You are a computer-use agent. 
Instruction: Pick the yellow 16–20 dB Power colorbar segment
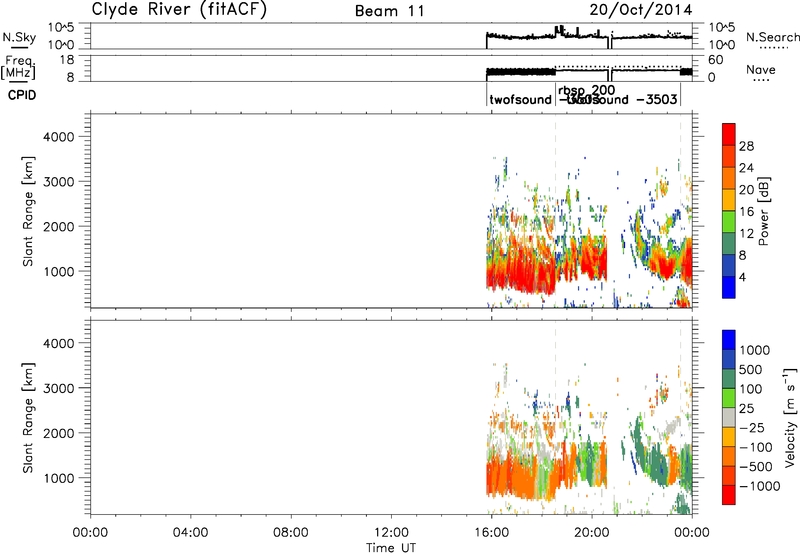(x=729, y=199)
